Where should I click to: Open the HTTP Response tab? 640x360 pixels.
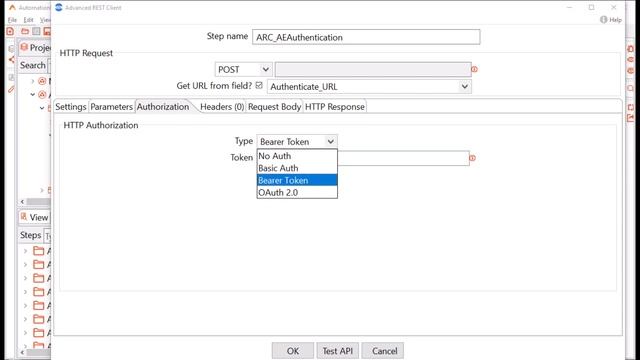tap(335, 107)
